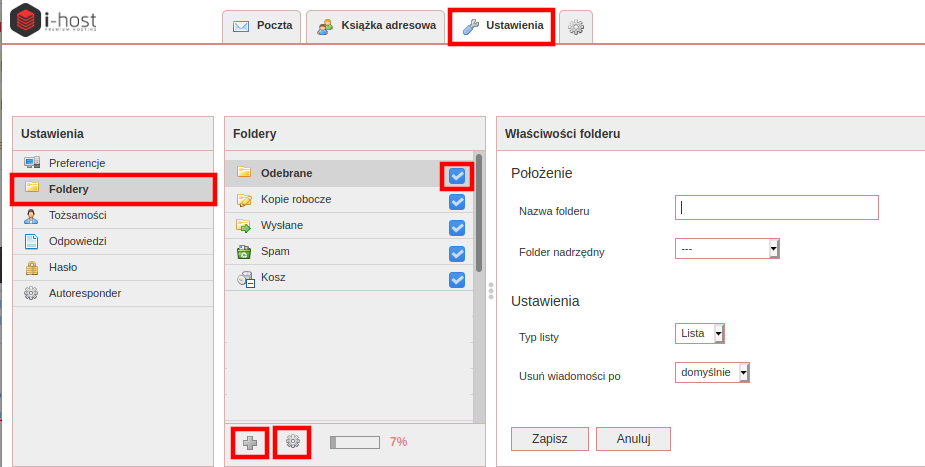Uncheck the Odebrane subscription checkbox
Image resolution: width=925 pixels, height=467 pixels.
(457, 176)
